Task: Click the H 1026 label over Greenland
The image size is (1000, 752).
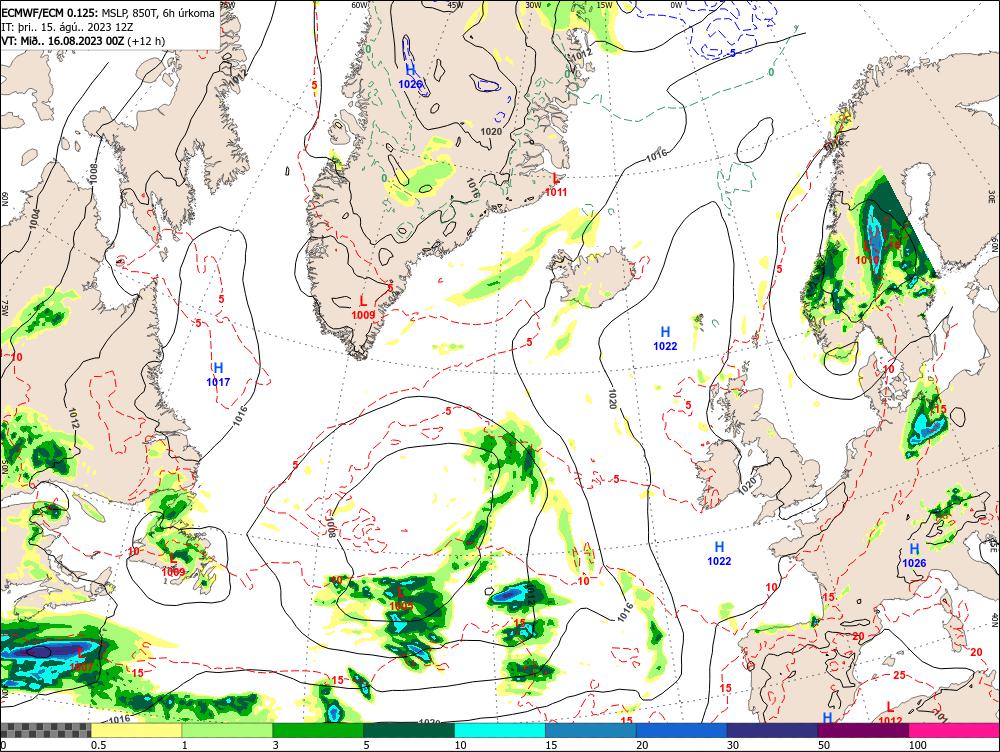Action: pyautogui.click(x=411, y=75)
